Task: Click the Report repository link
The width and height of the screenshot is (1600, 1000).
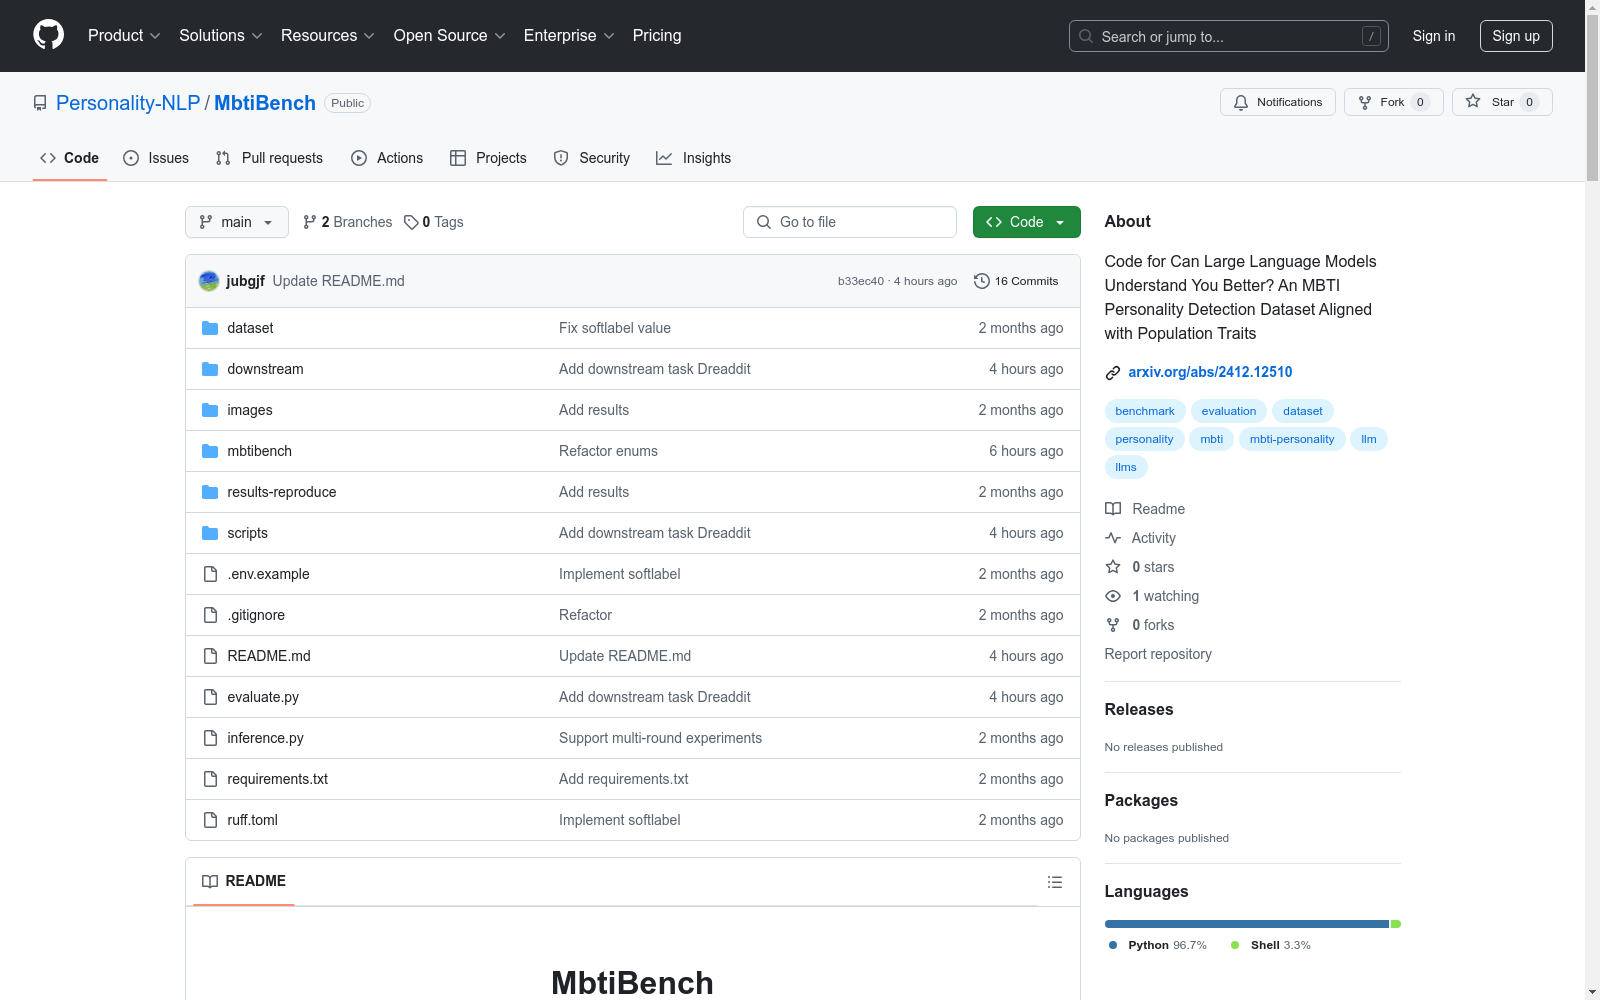Action: [x=1158, y=654]
